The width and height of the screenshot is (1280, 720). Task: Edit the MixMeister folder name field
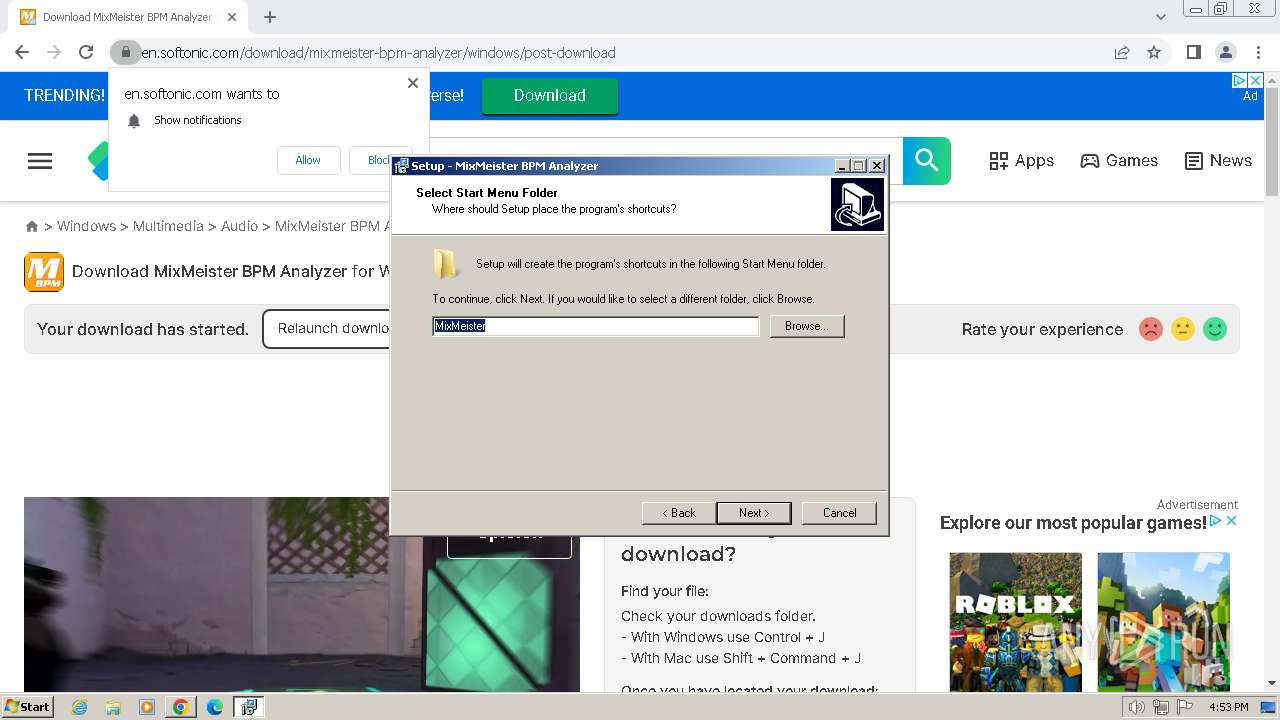point(596,326)
